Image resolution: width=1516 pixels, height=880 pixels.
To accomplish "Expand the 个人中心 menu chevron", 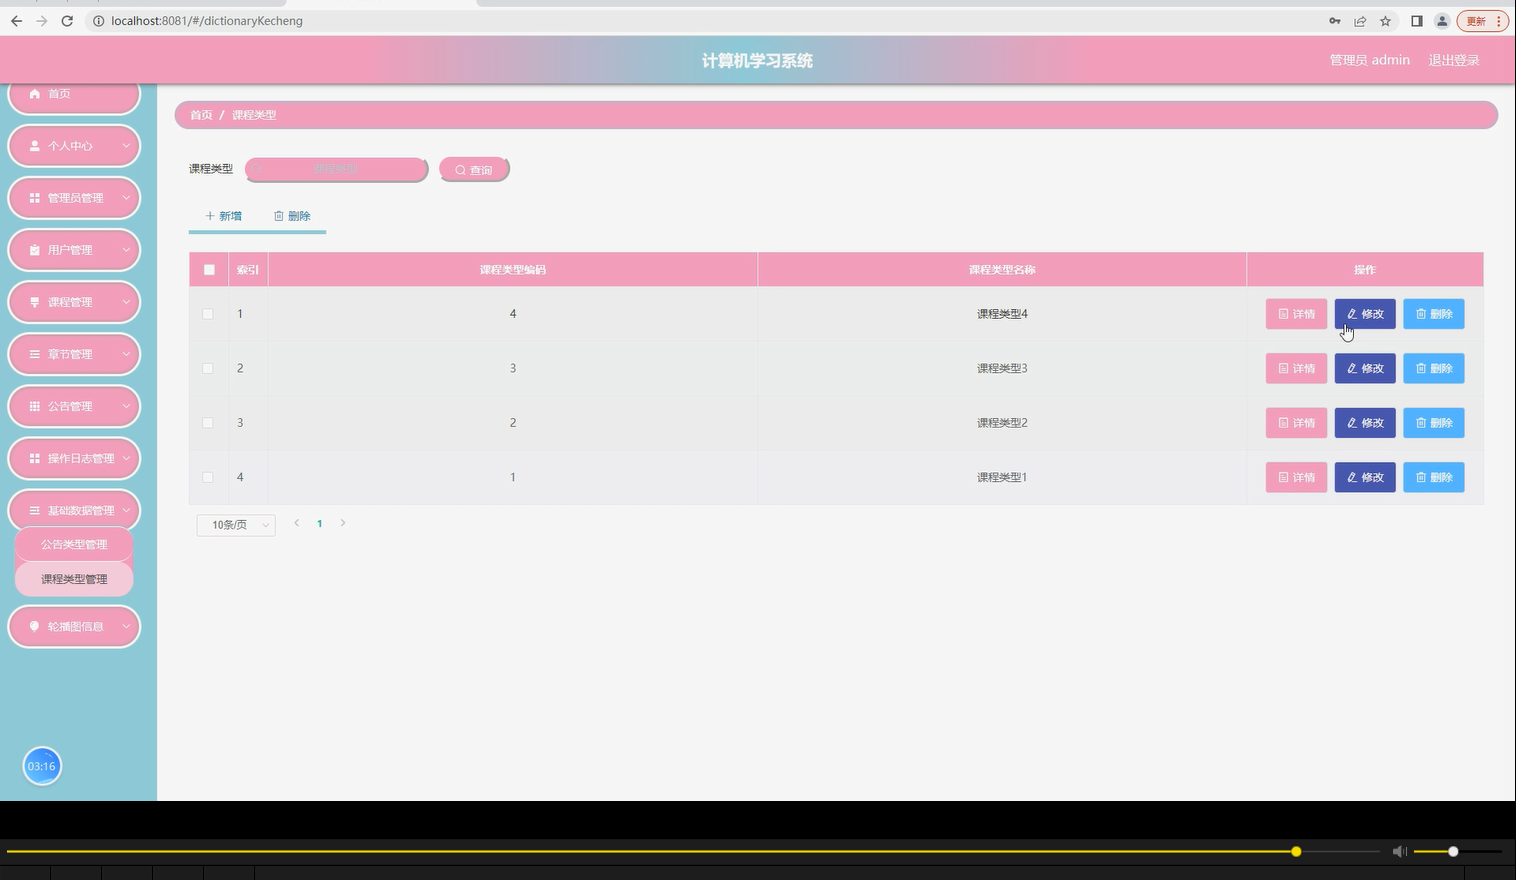I will coord(126,146).
